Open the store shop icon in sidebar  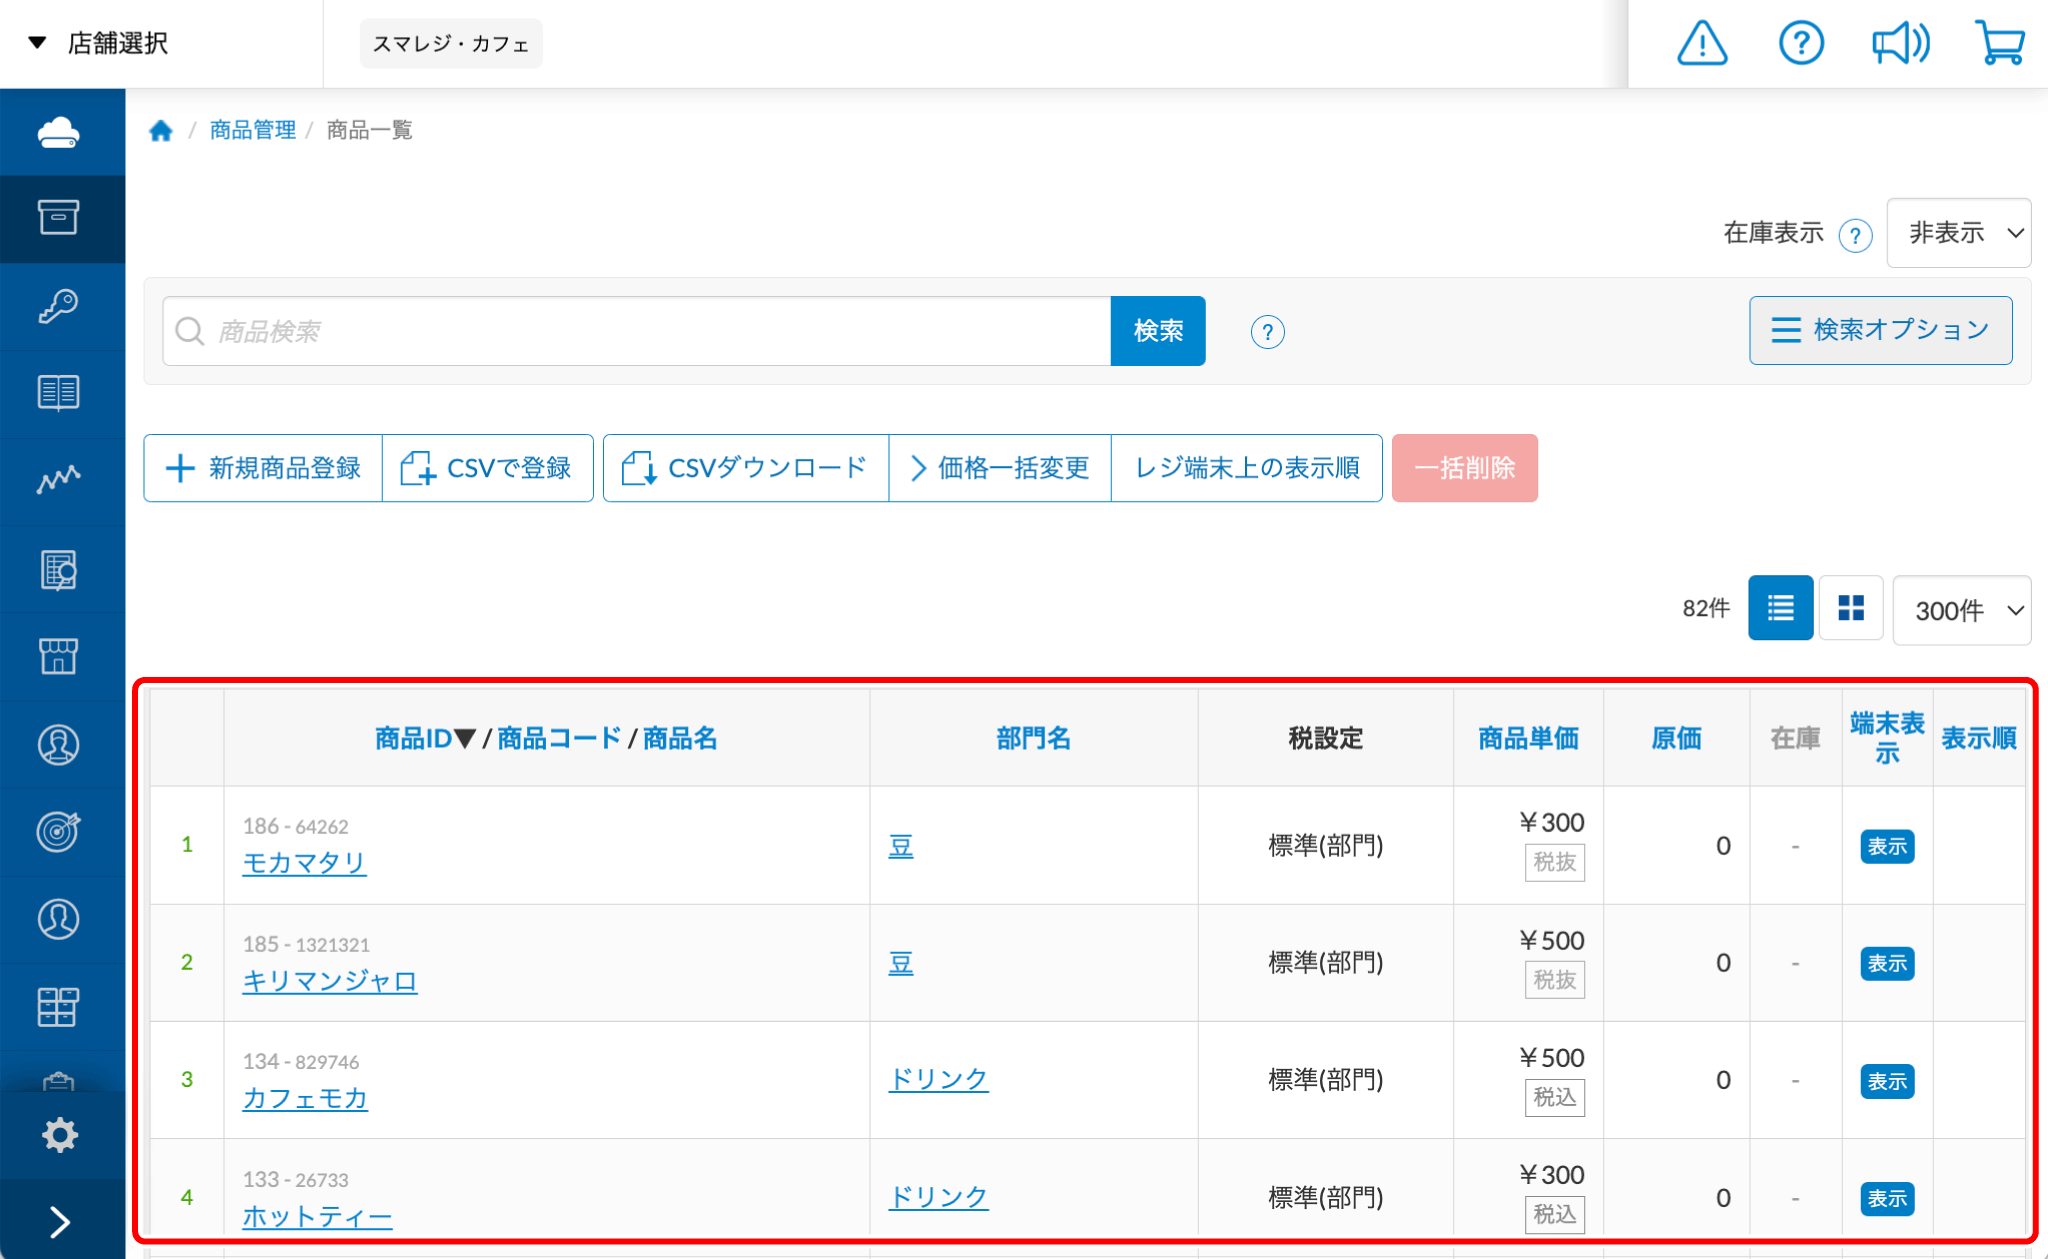[59, 656]
